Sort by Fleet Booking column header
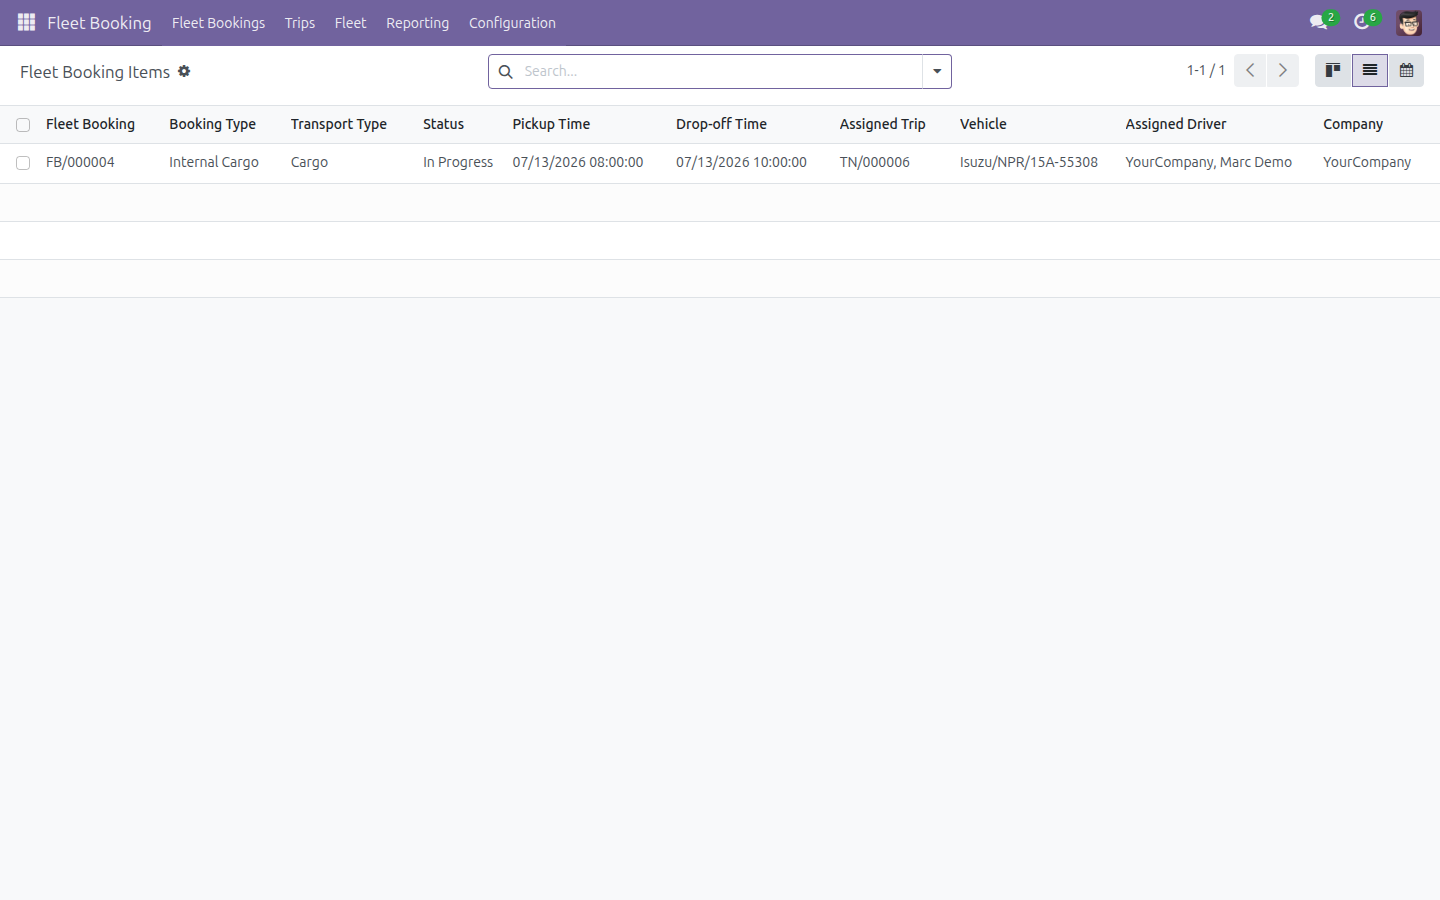This screenshot has height=900, width=1440. pos(90,124)
